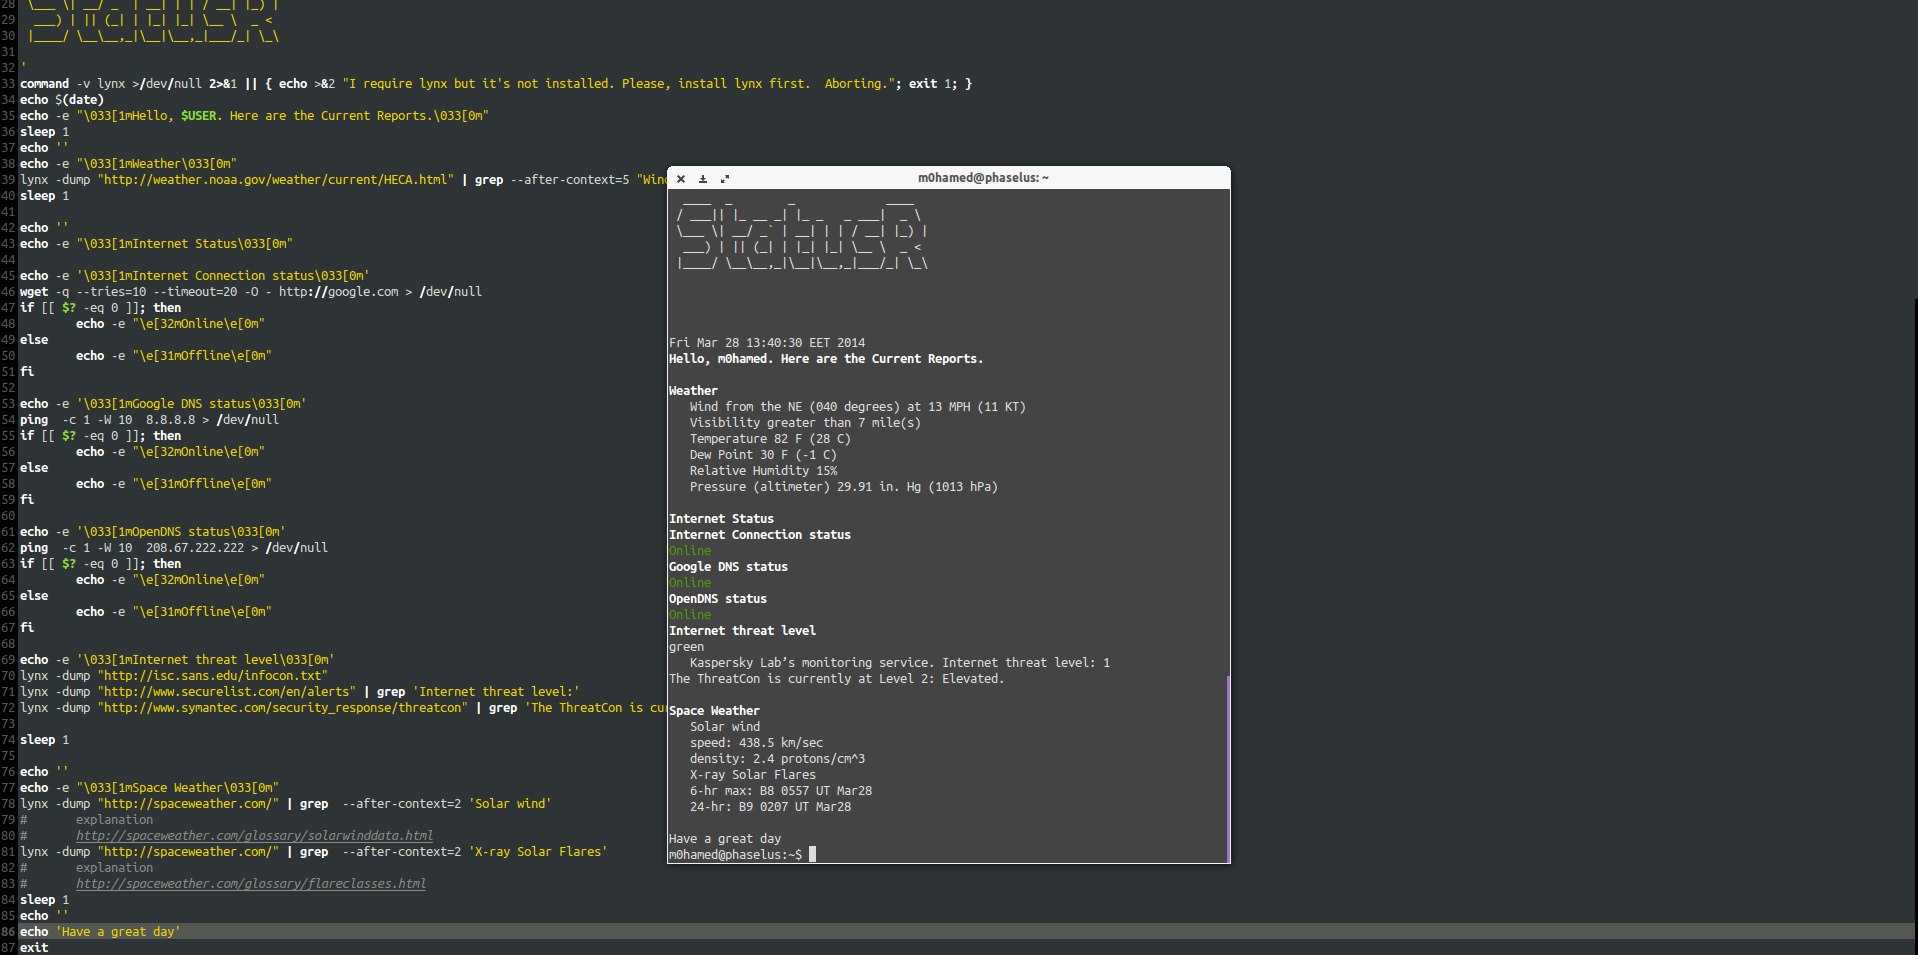Click the terminal's vertical scrollbar thumb
Screen dimensions: 1918x955
click(x=1228, y=767)
